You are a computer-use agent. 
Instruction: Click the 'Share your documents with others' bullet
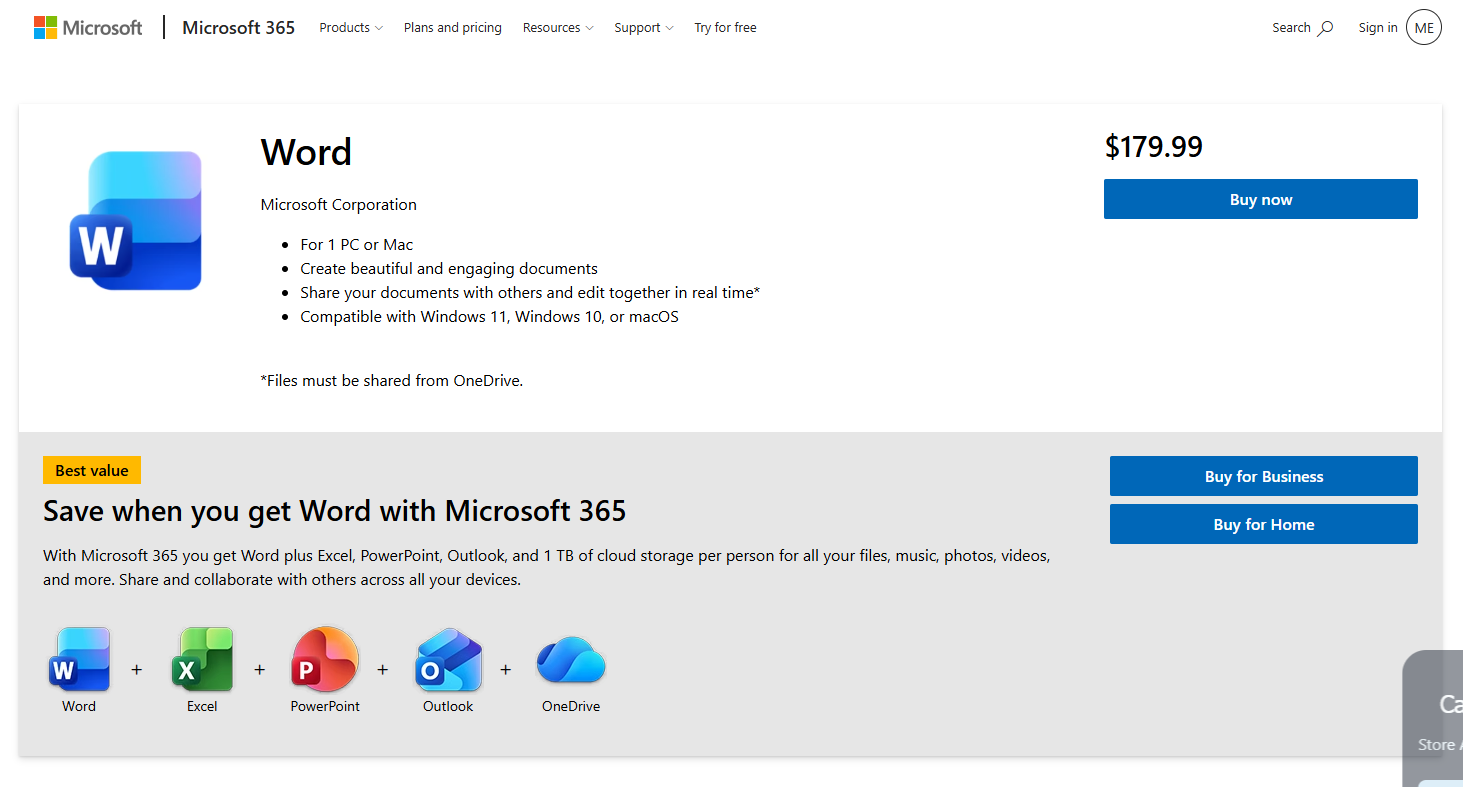tap(530, 293)
